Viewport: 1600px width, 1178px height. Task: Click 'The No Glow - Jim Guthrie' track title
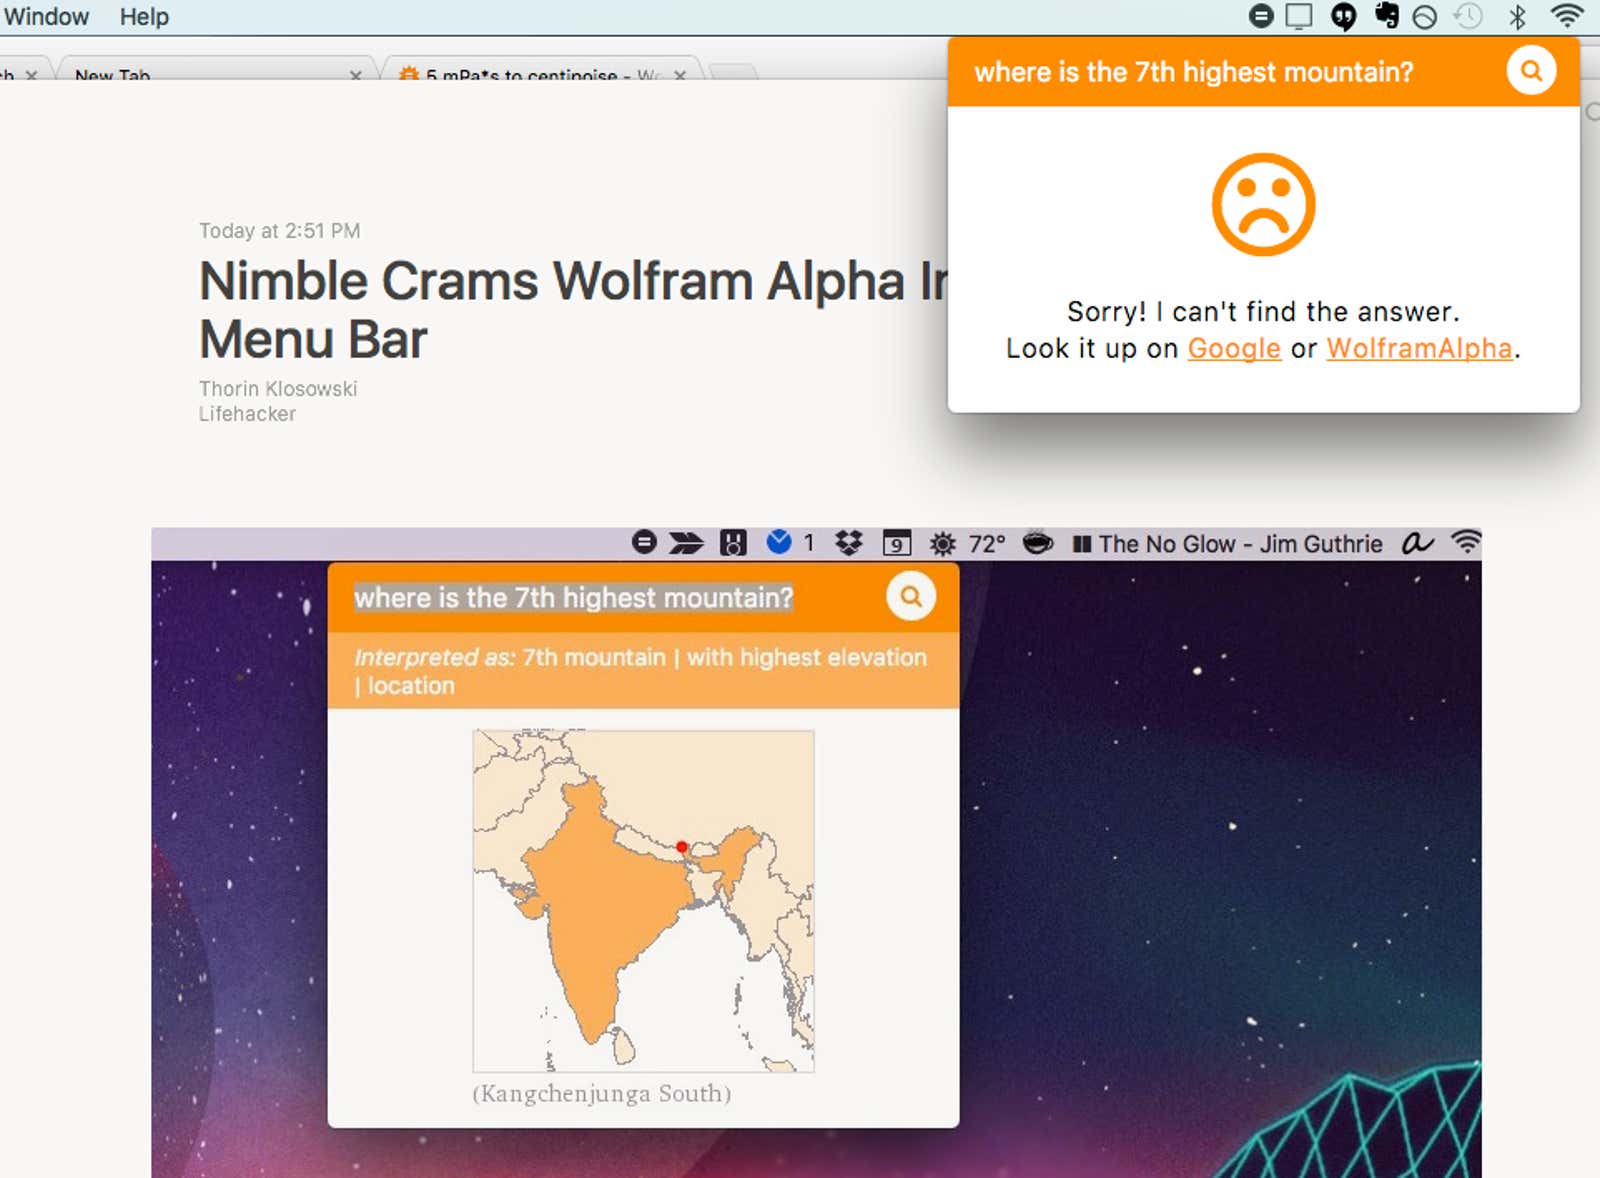tap(1240, 544)
